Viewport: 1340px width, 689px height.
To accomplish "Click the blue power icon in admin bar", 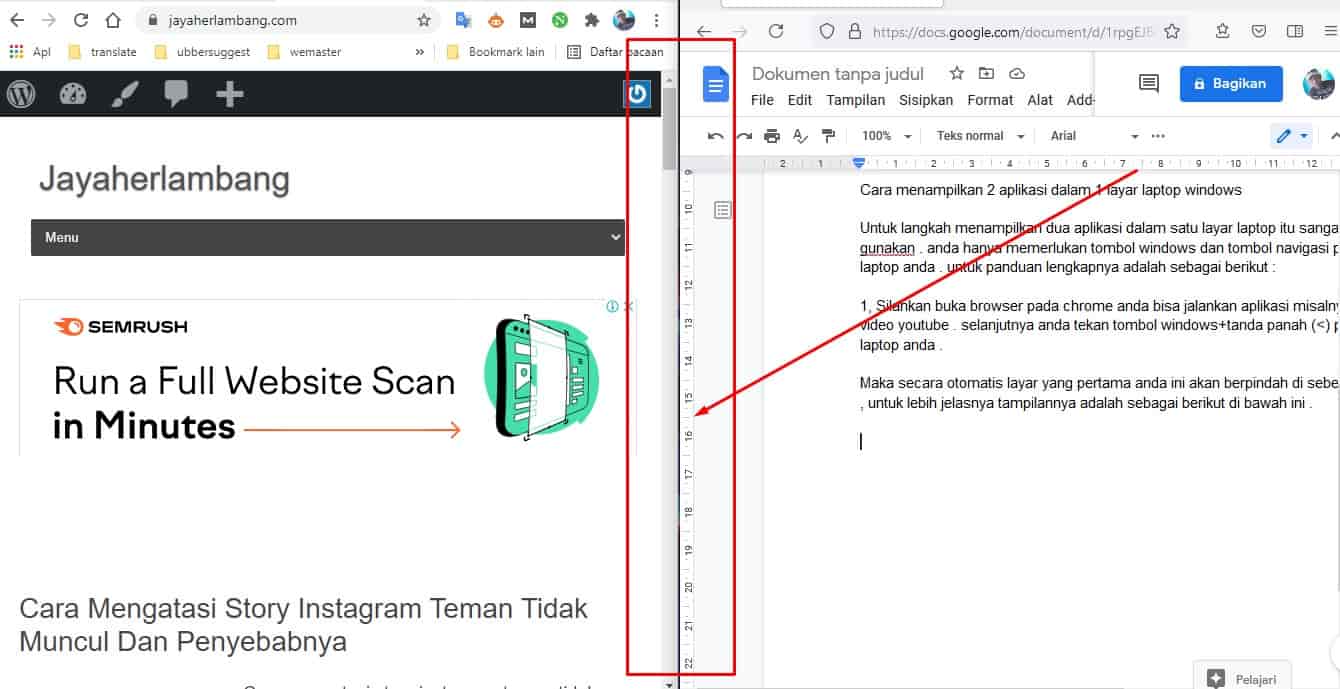I will point(637,94).
